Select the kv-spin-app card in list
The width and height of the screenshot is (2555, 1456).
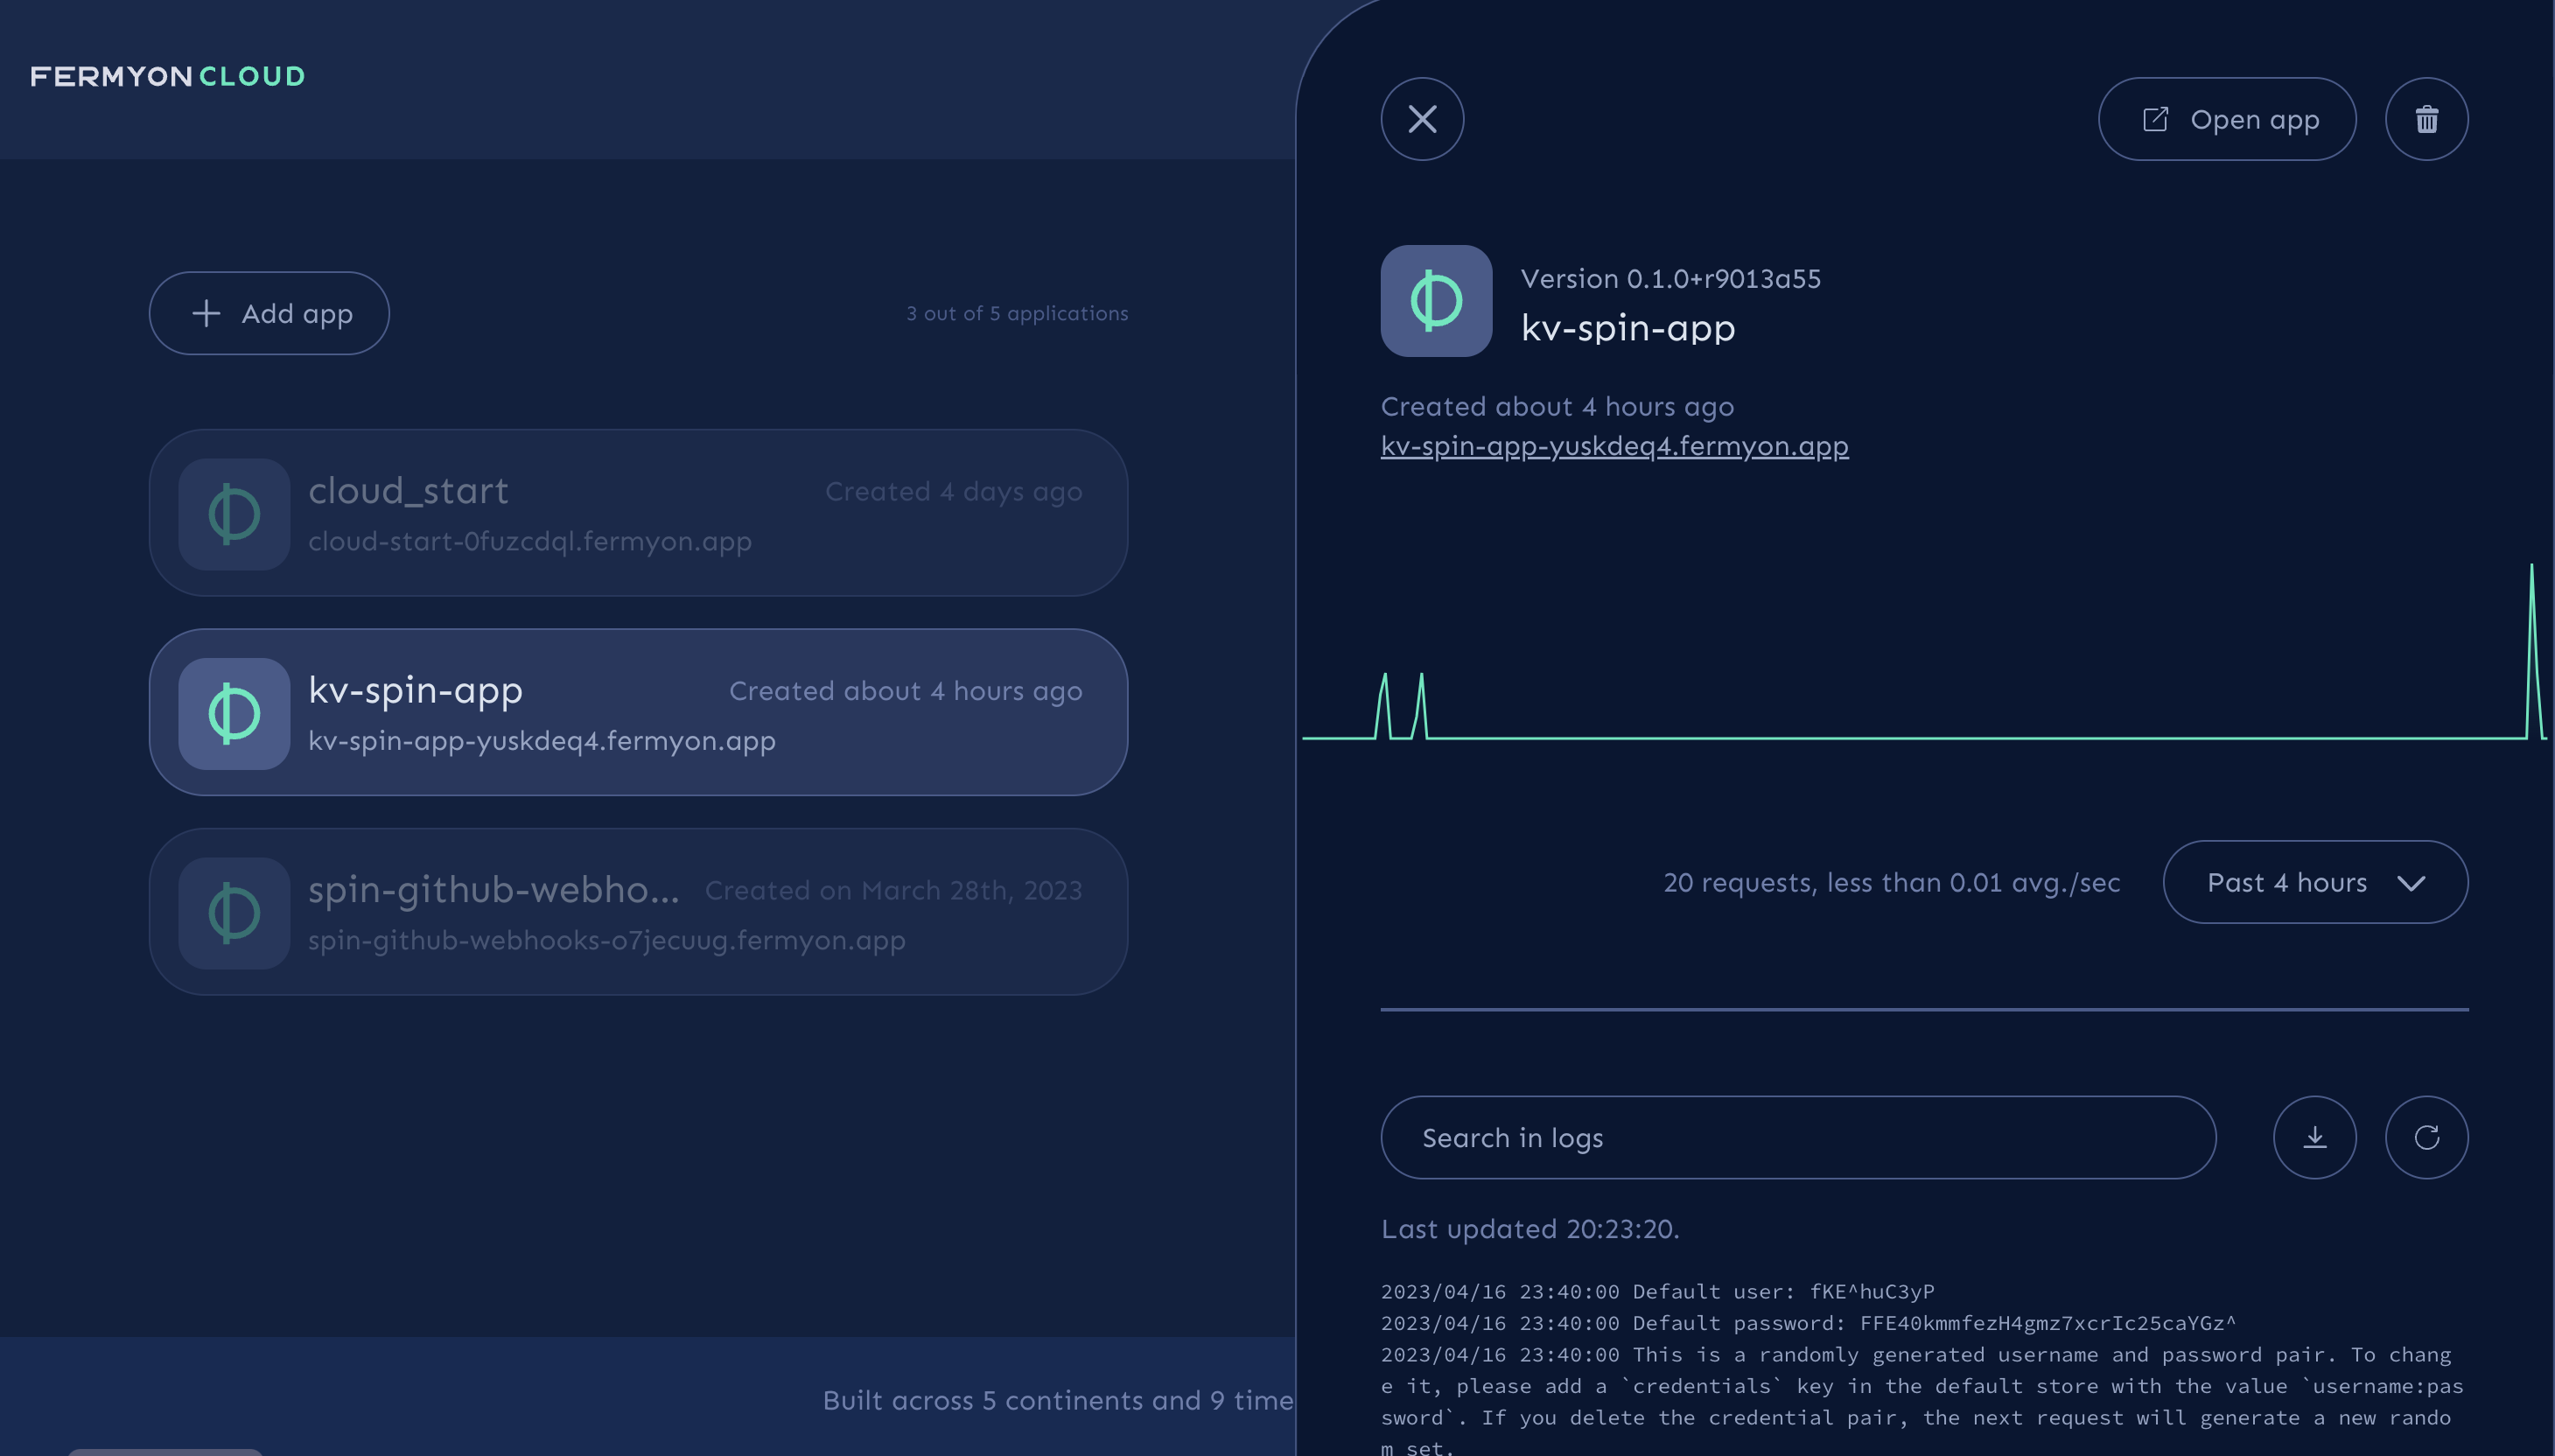point(638,712)
